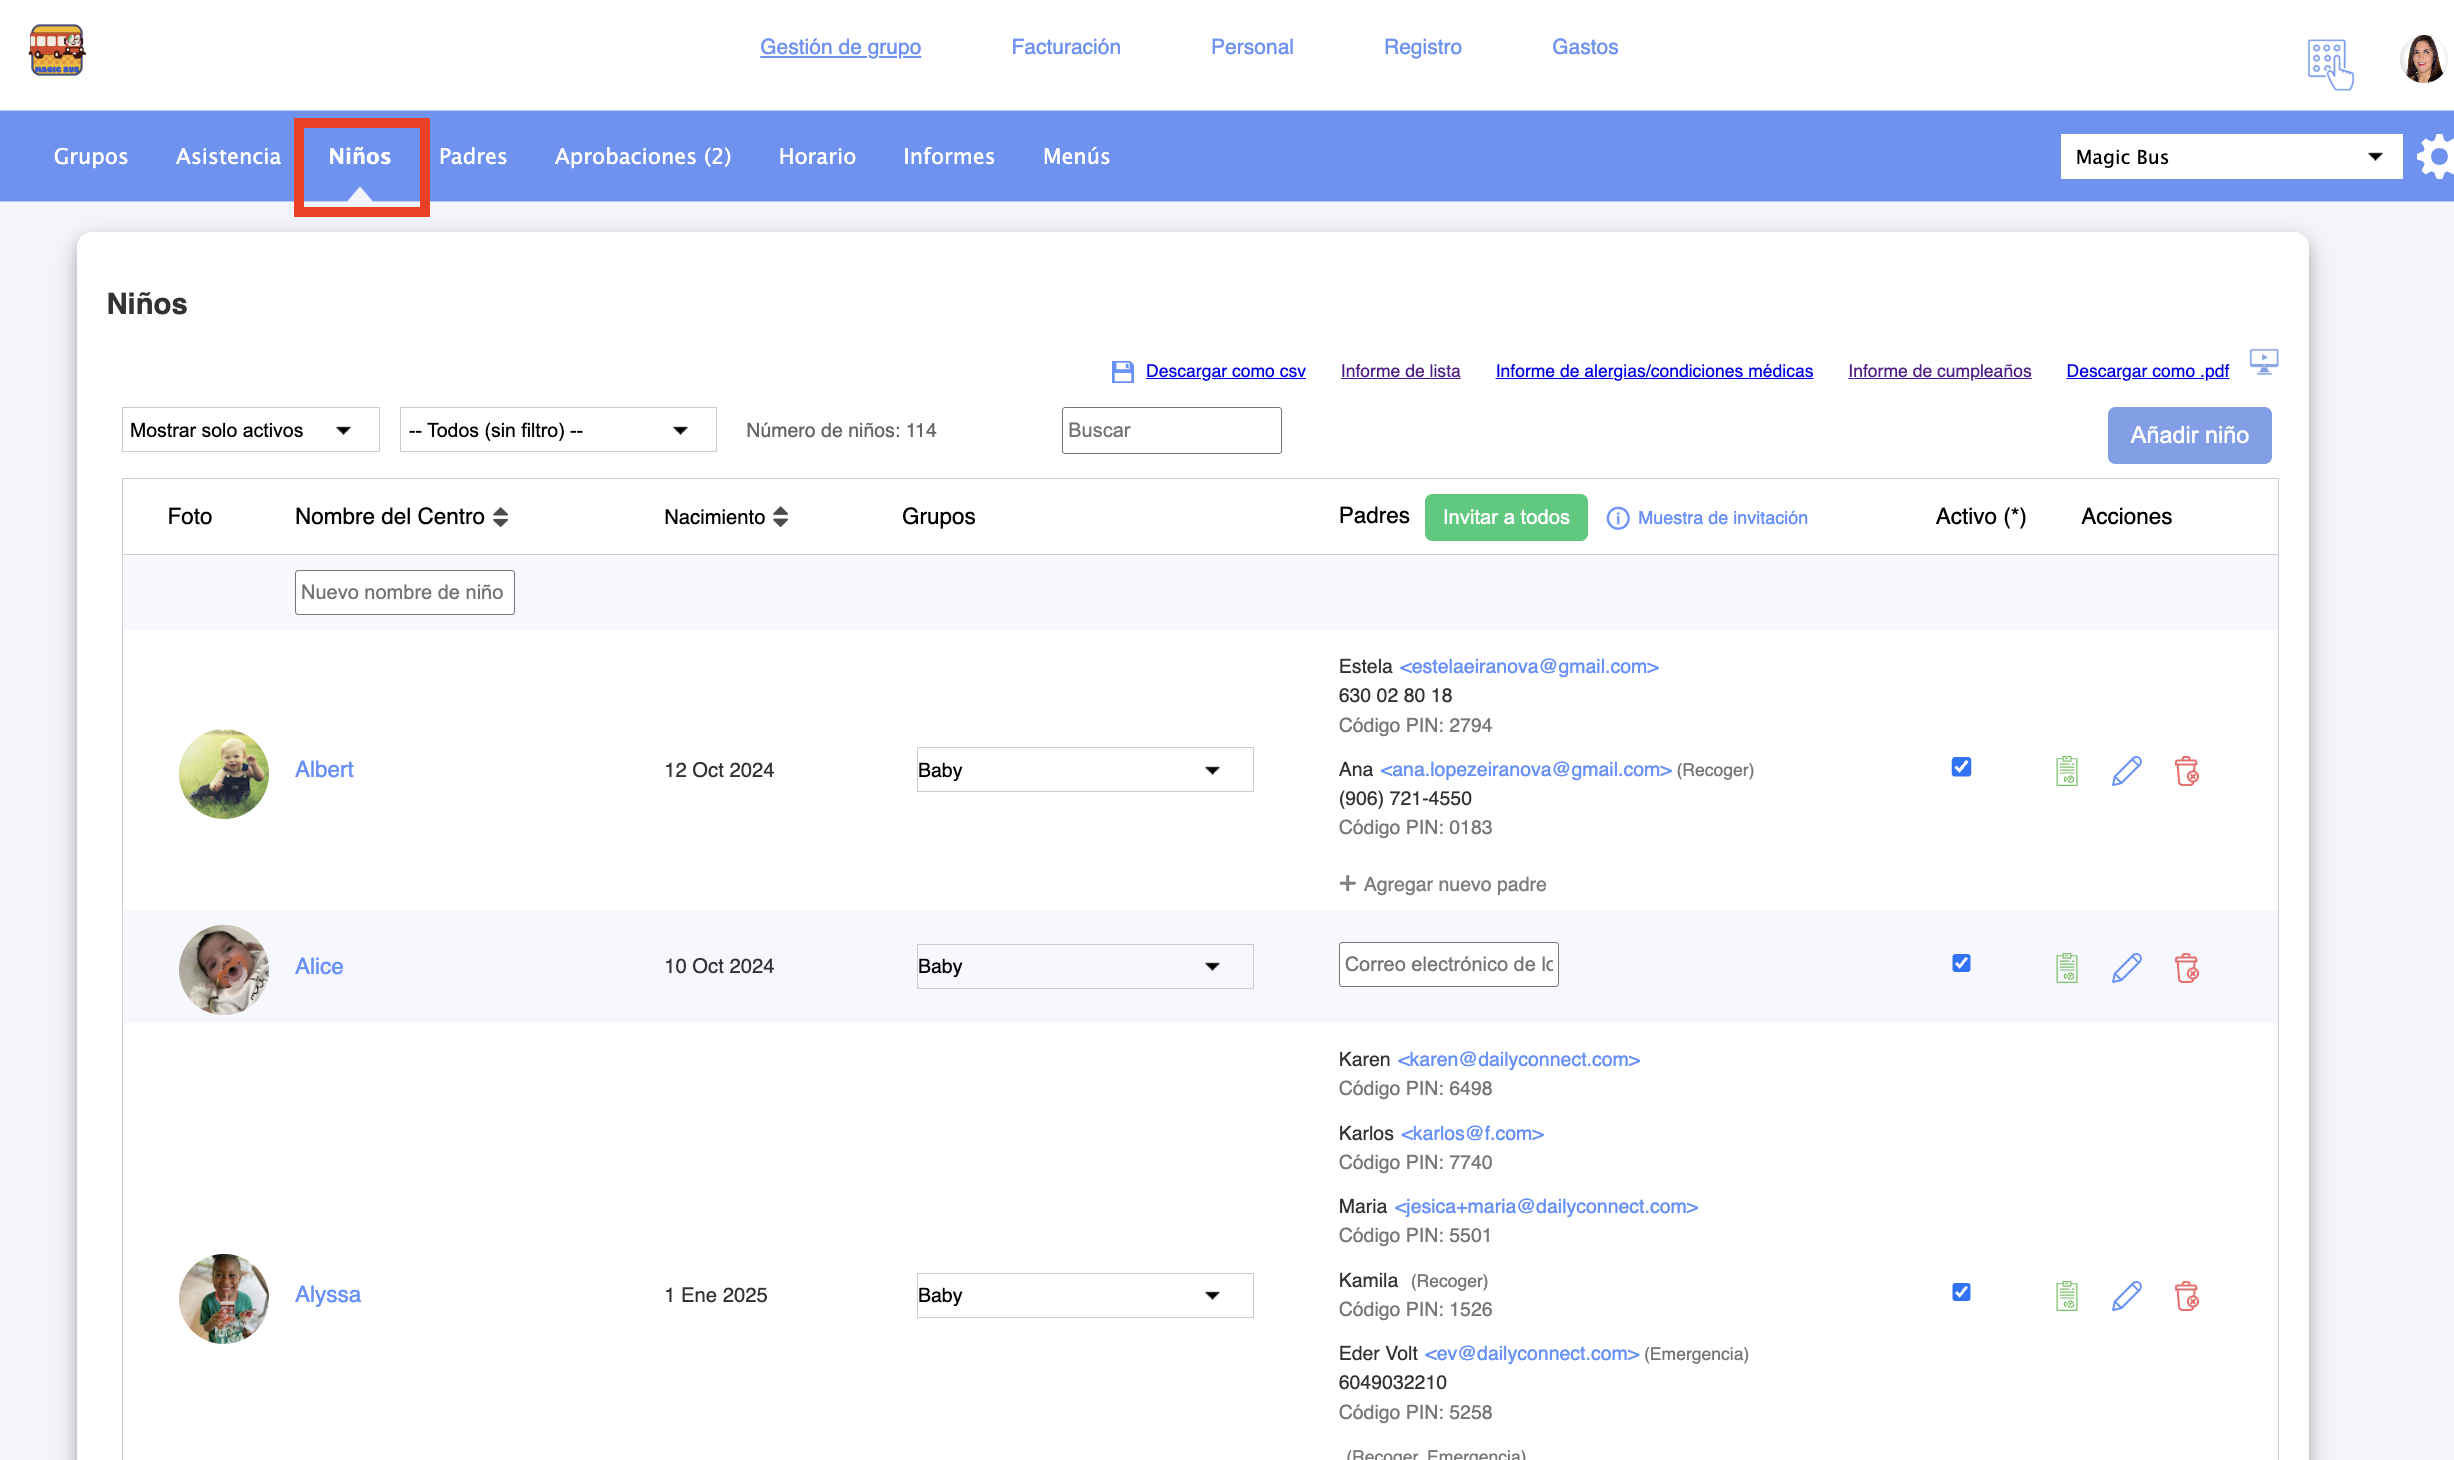Toggle Alyssa's Activo checkbox

click(1961, 1292)
